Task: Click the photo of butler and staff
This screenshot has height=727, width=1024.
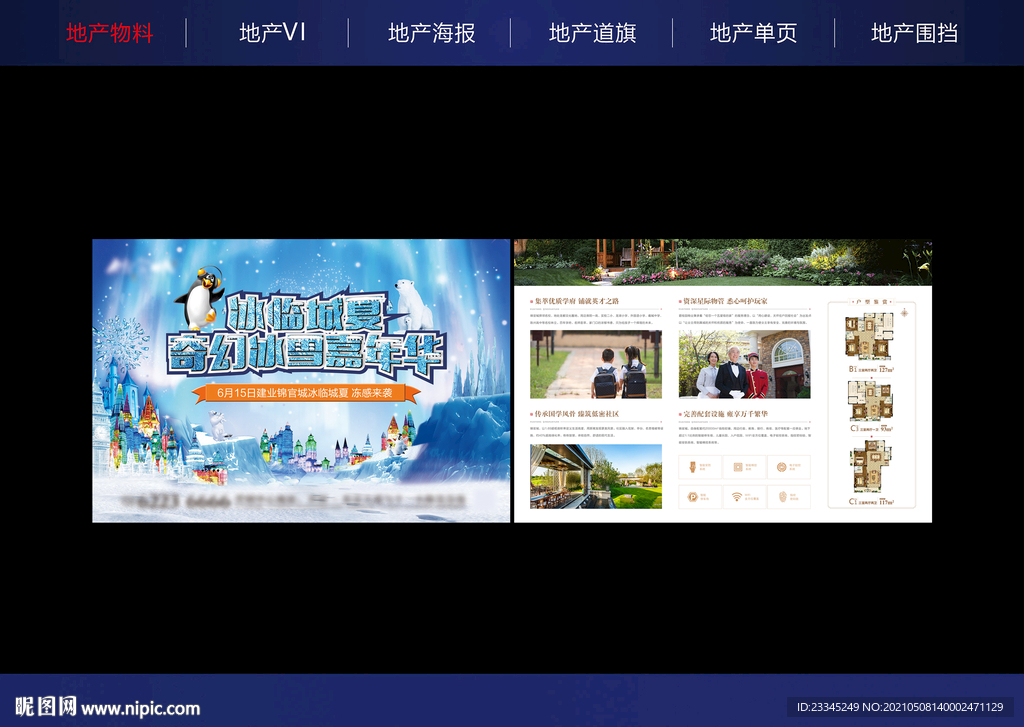Action: [744, 364]
